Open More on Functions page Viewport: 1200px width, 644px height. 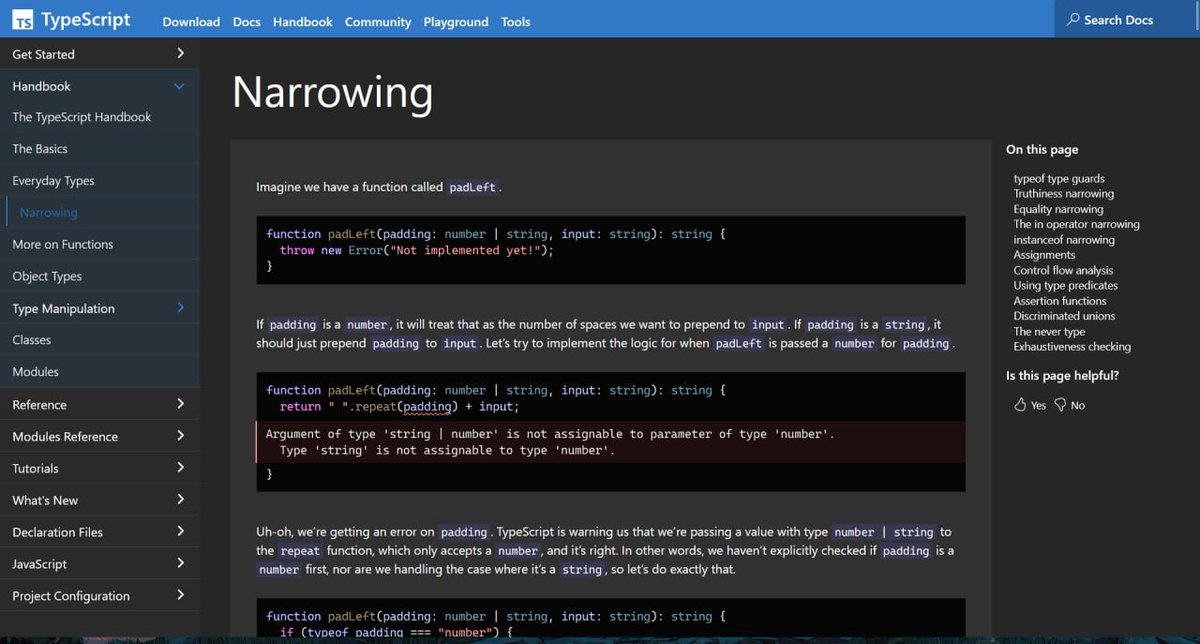pos(63,244)
